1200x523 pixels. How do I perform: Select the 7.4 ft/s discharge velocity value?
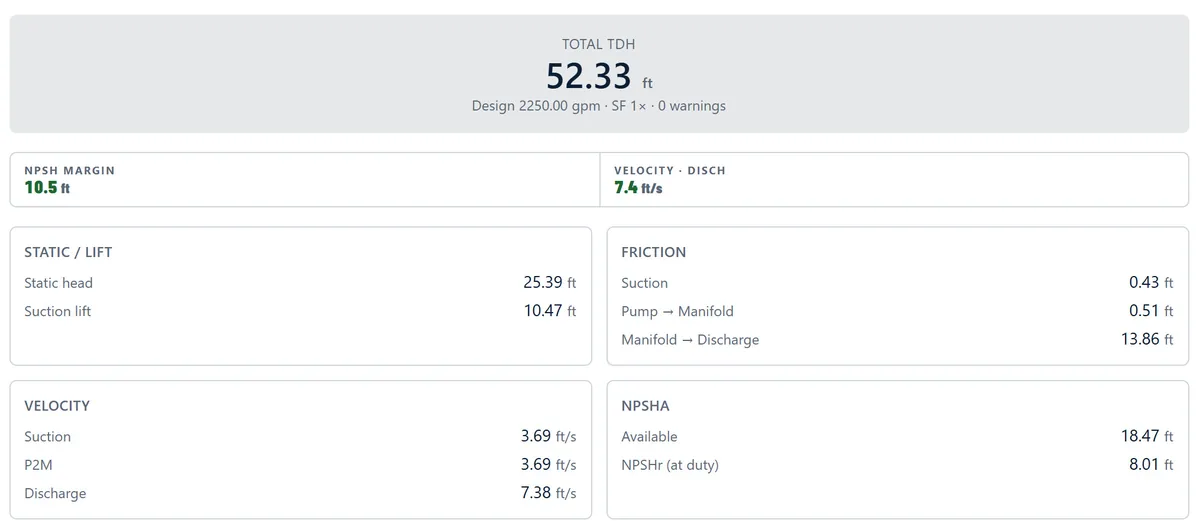[x=638, y=187]
